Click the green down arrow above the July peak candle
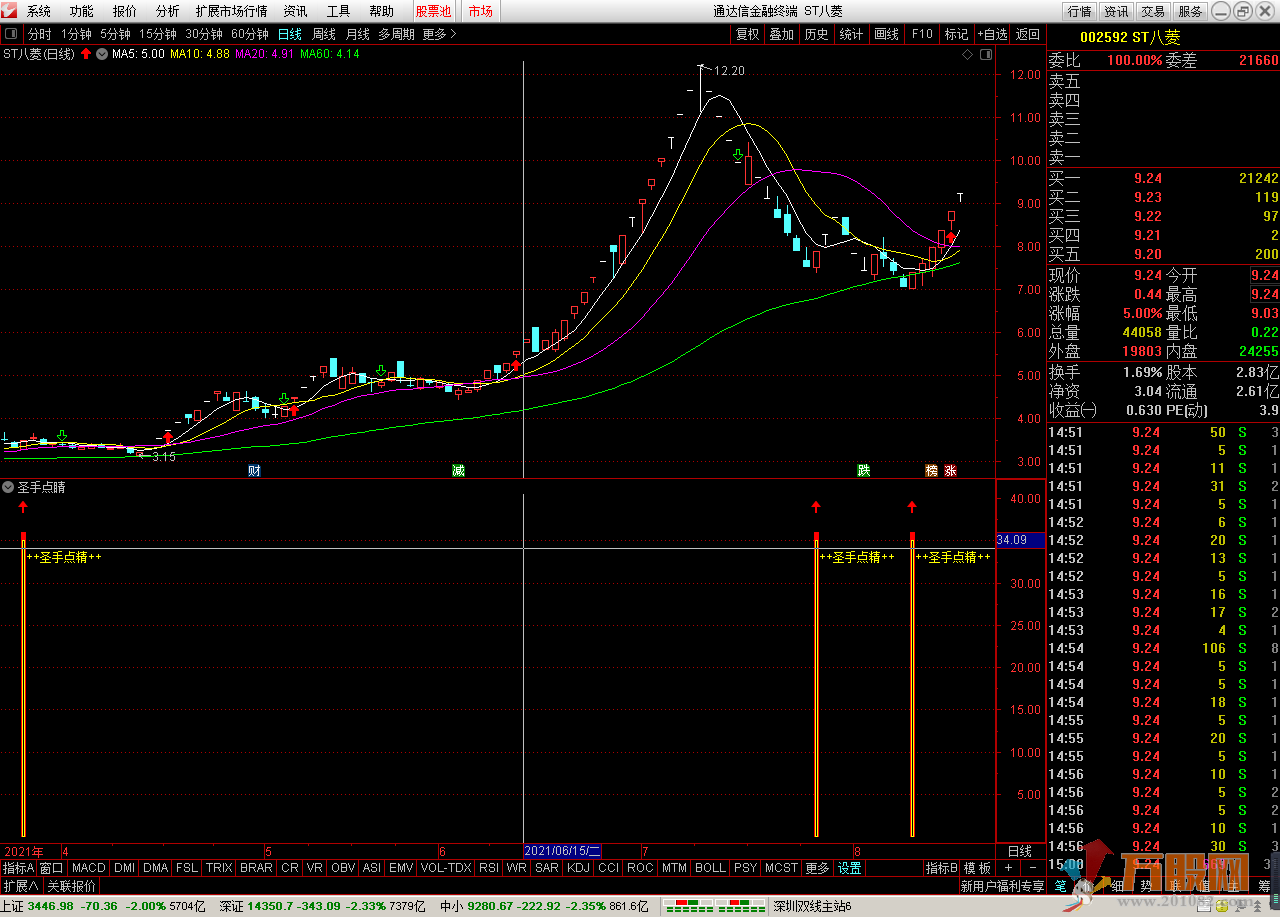The image size is (1280, 918). point(737,155)
